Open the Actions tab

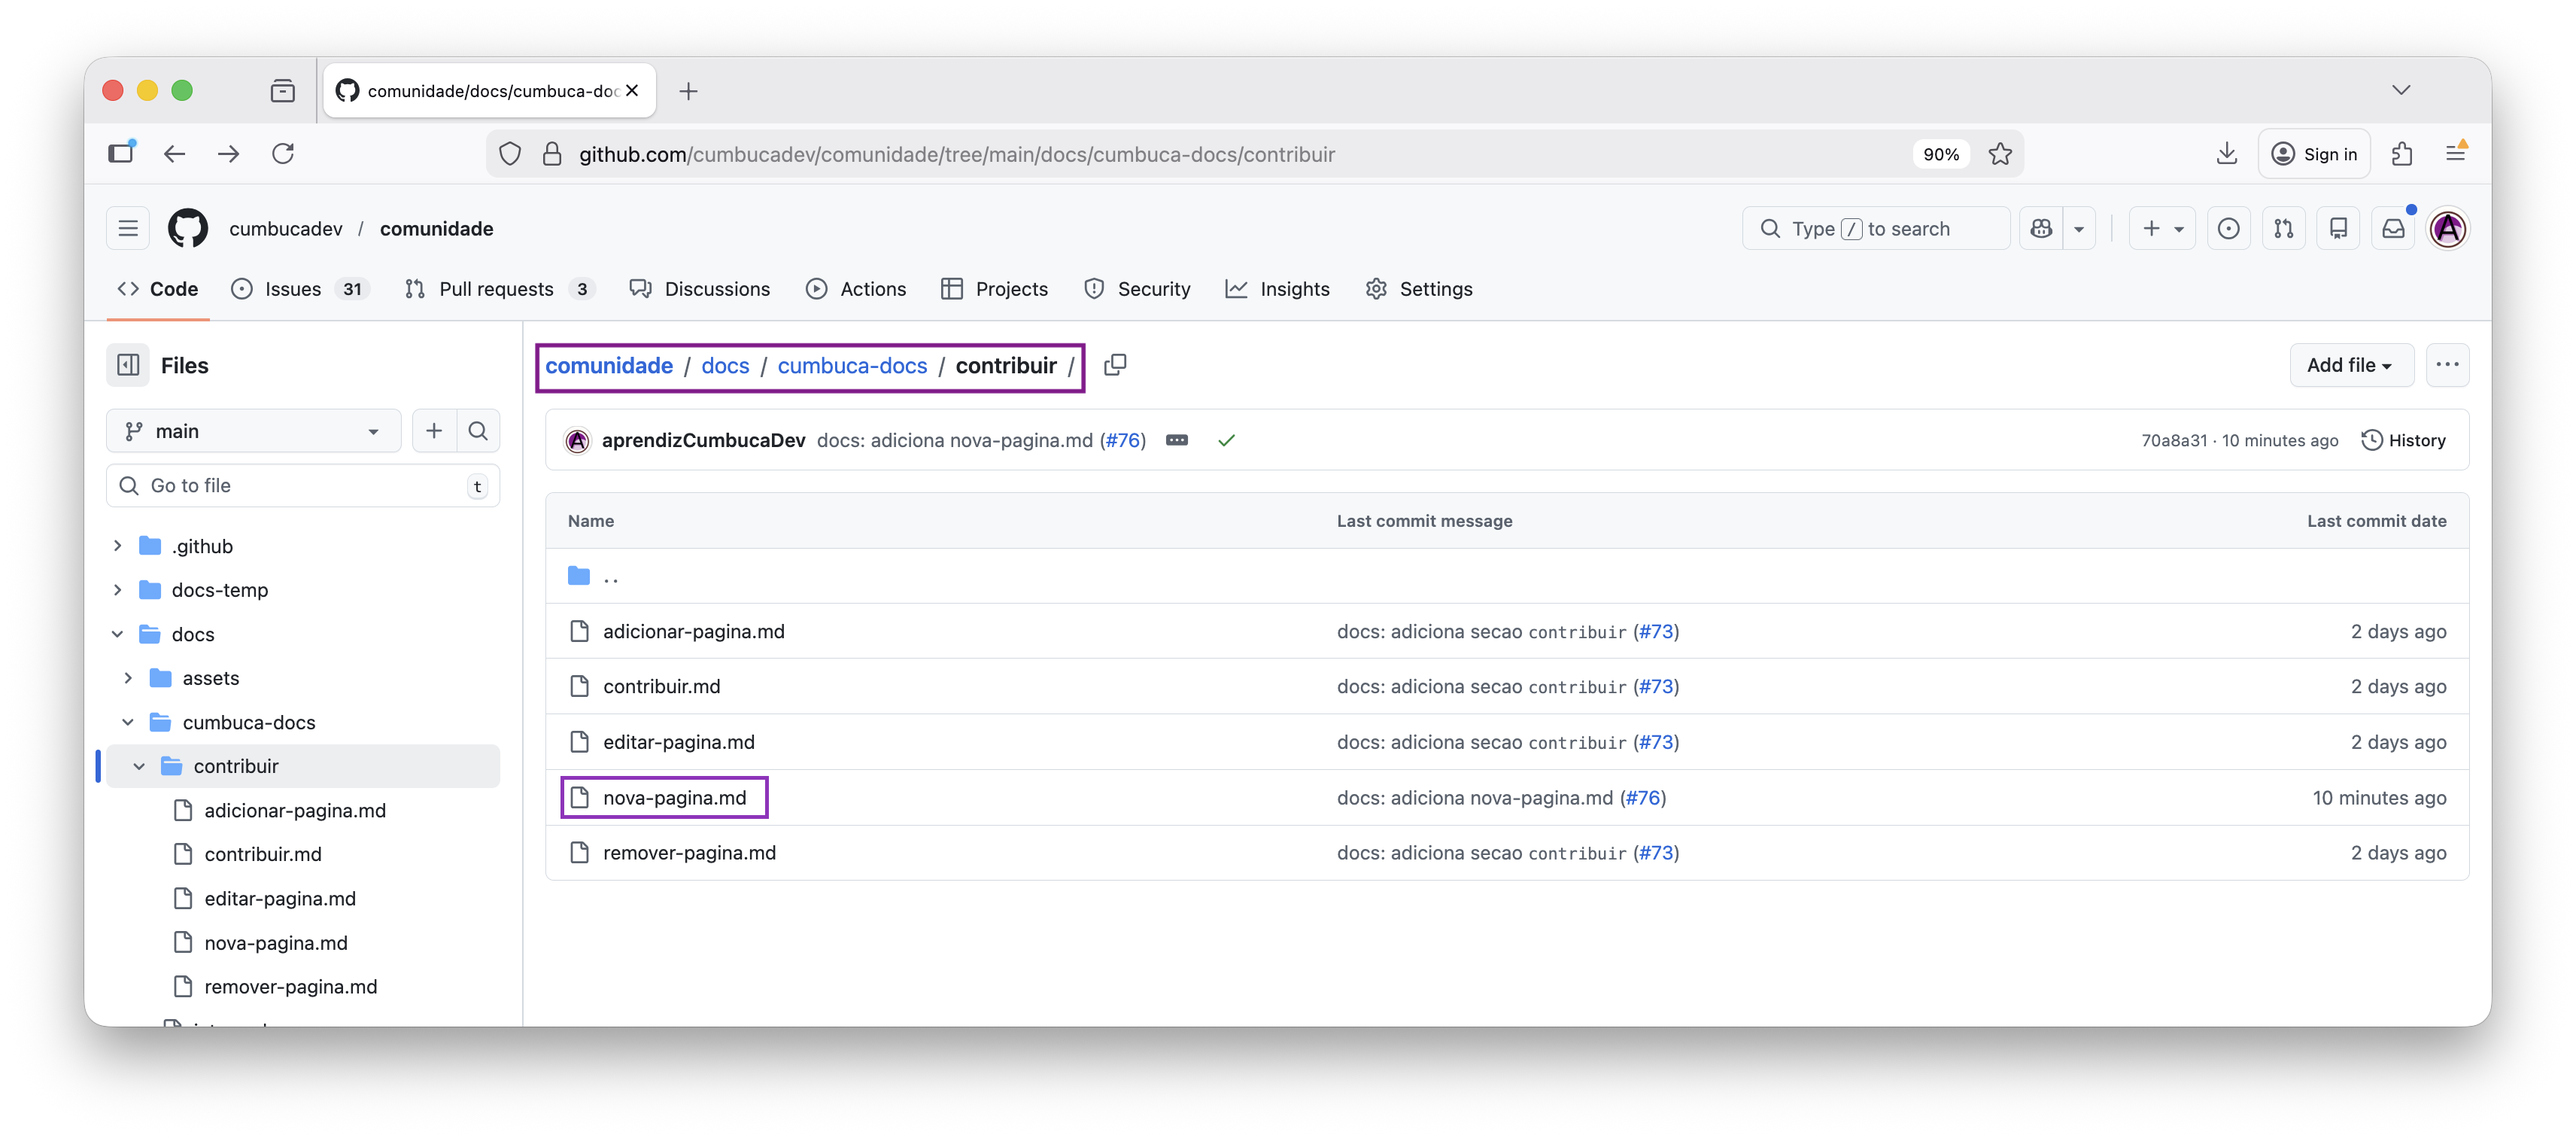856,289
